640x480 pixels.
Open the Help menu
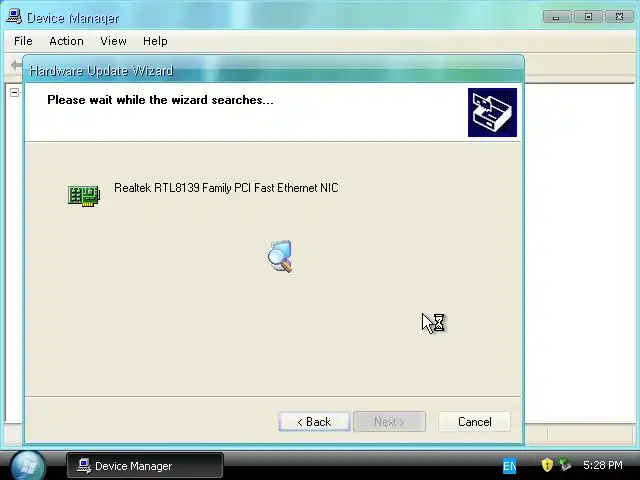tap(155, 41)
